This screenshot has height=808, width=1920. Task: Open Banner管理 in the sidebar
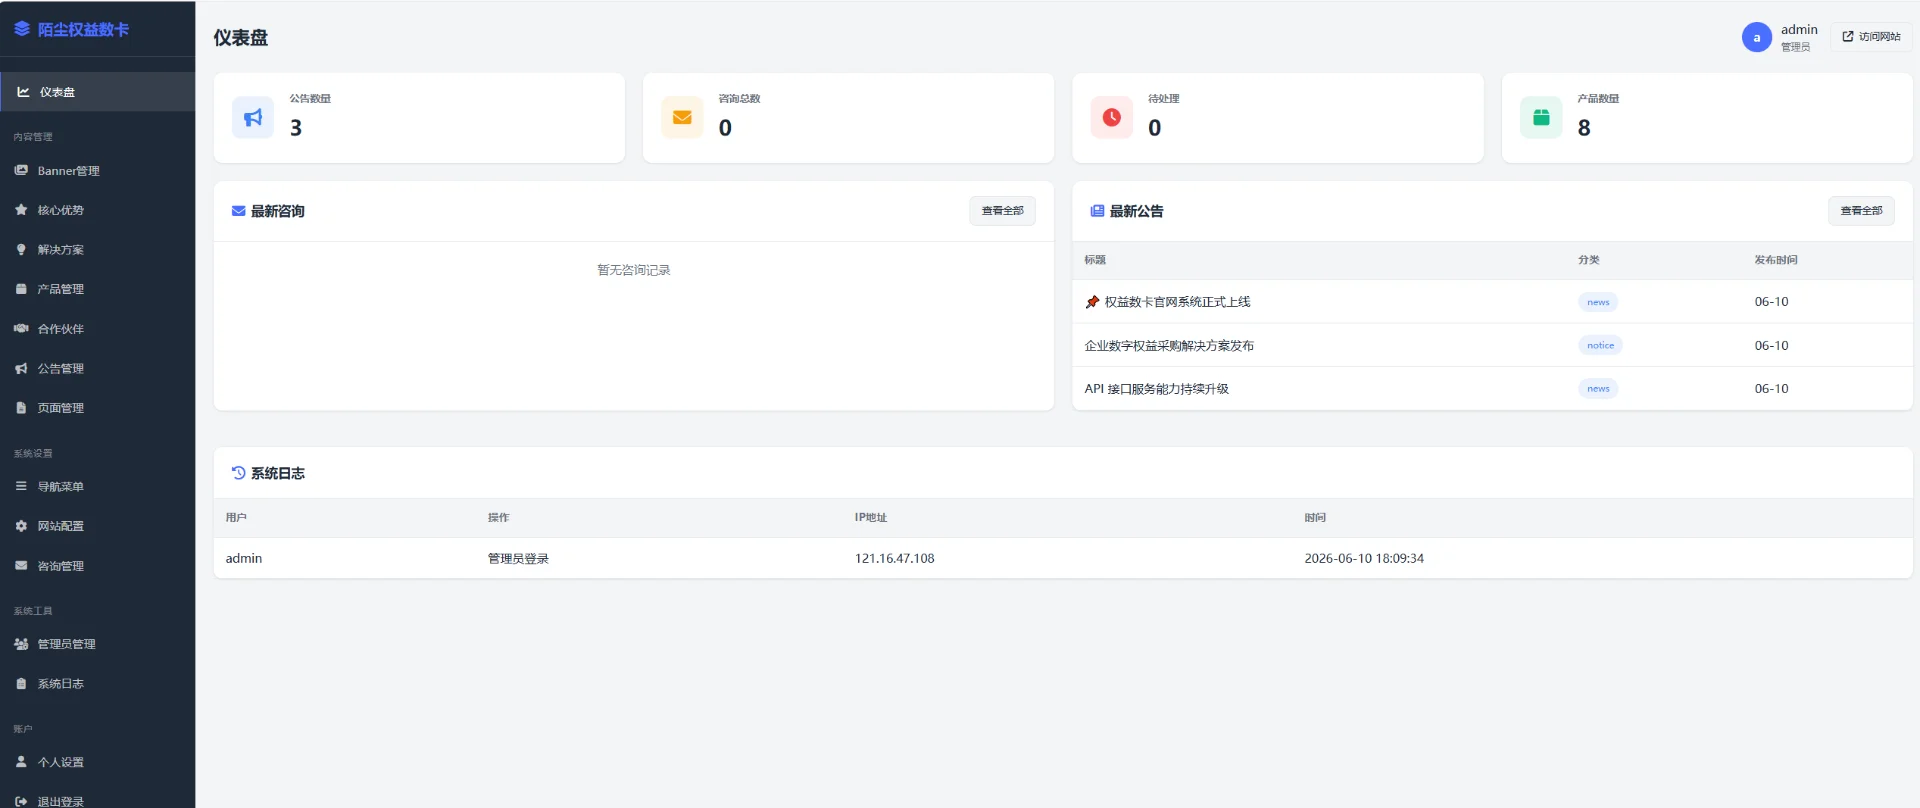[98, 171]
